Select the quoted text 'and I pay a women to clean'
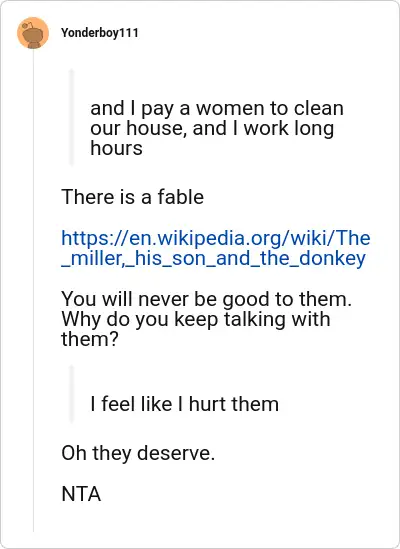 point(217,108)
